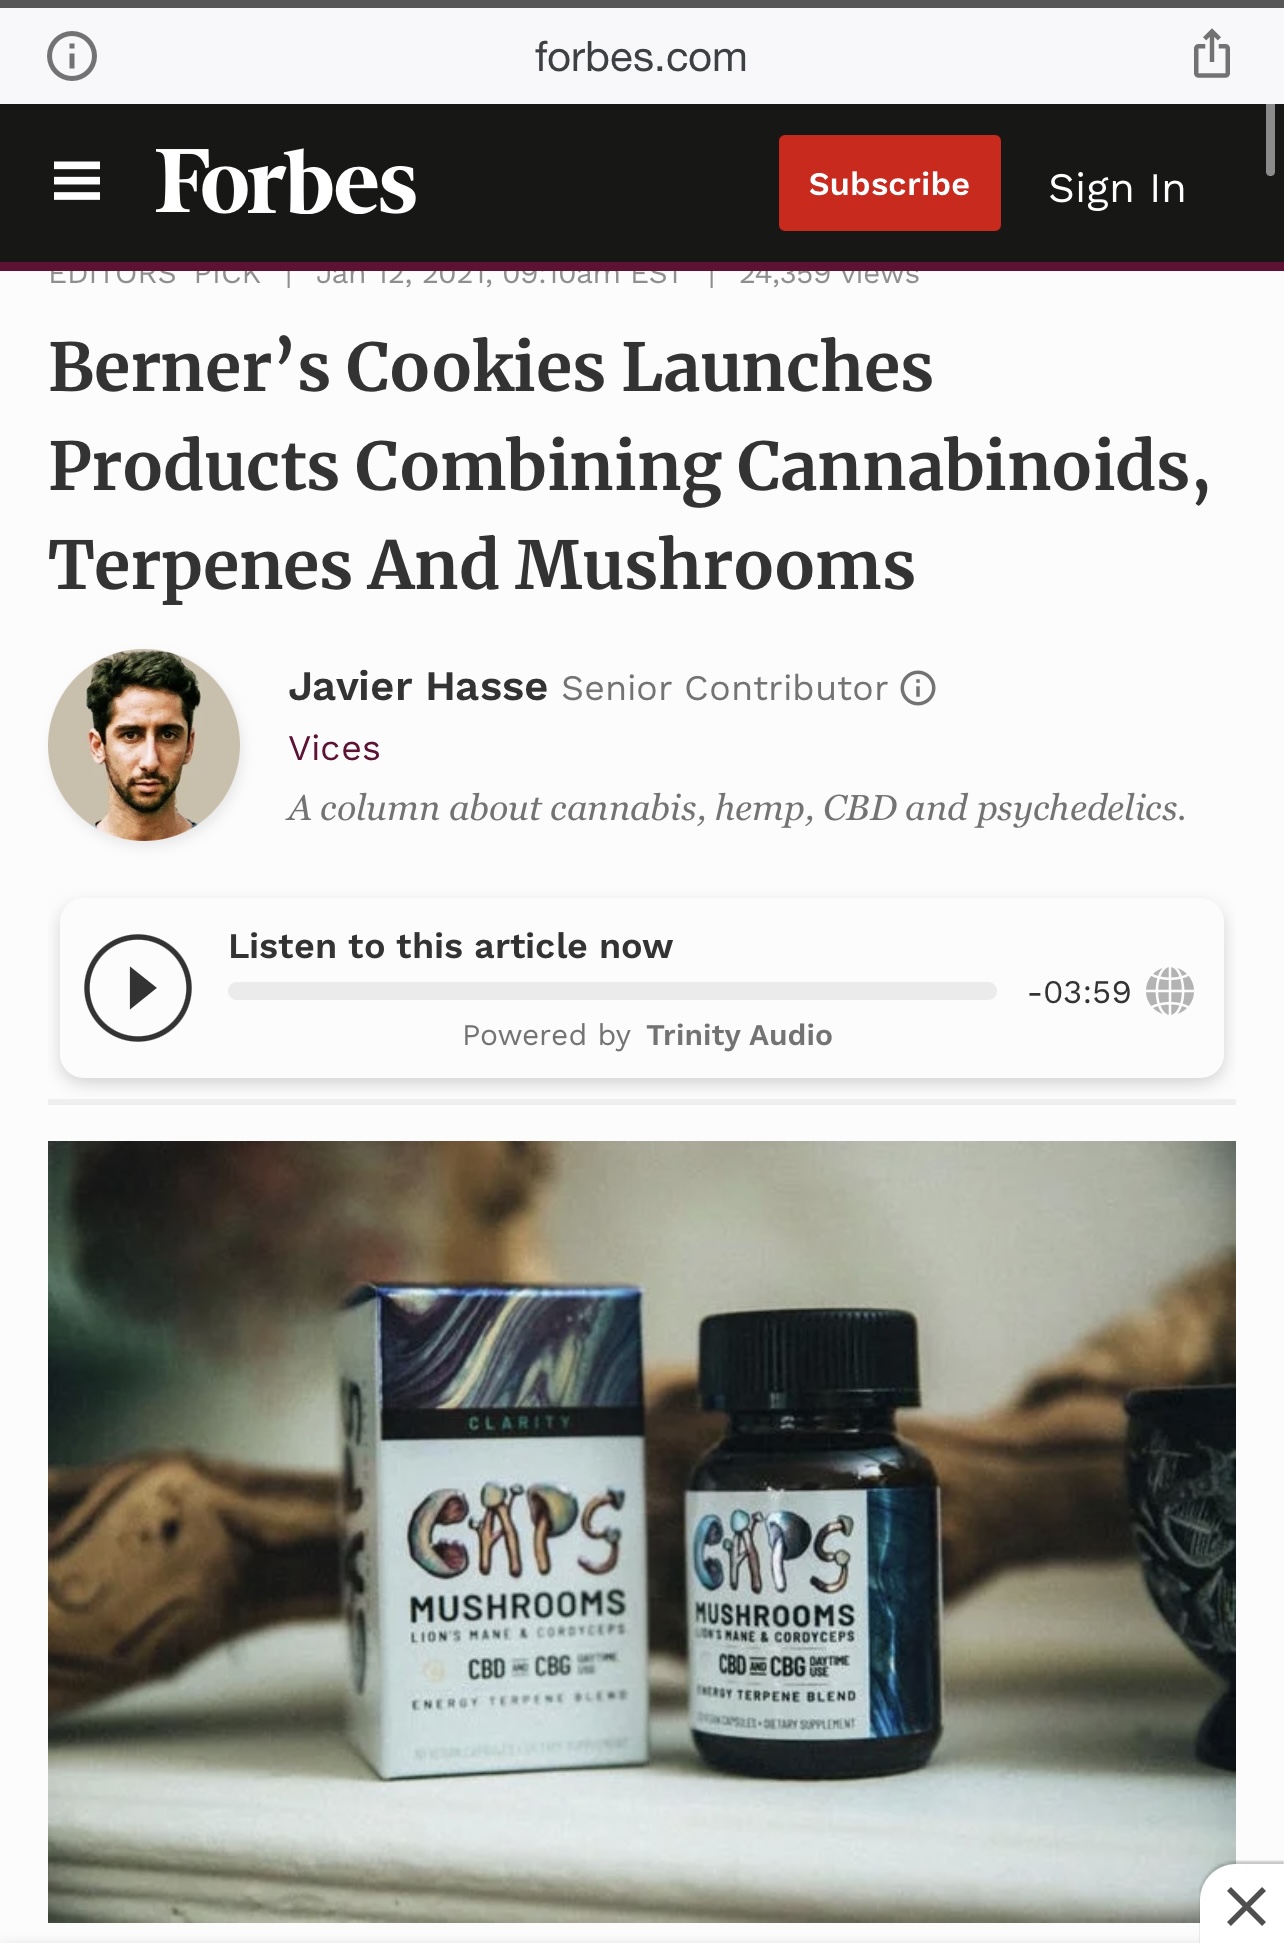This screenshot has width=1284, height=1943.
Task: Open the Caps Mushrooms product image
Action: click(642, 1531)
